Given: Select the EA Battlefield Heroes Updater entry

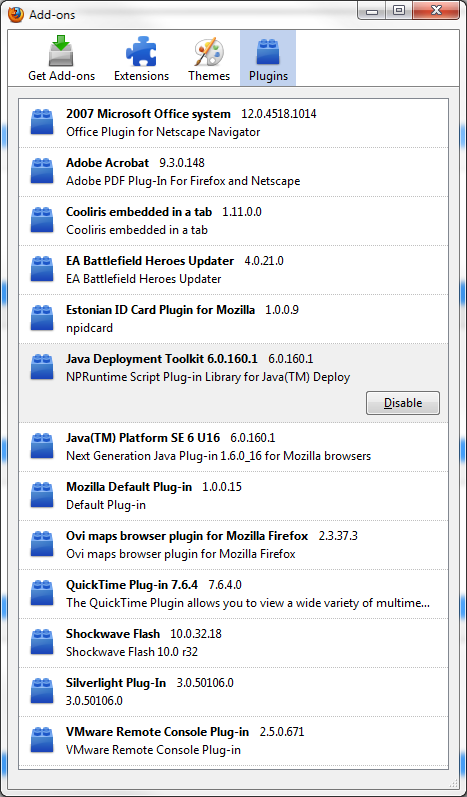Looking at the screenshot, I should pyautogui.click(x=233, y=270).
